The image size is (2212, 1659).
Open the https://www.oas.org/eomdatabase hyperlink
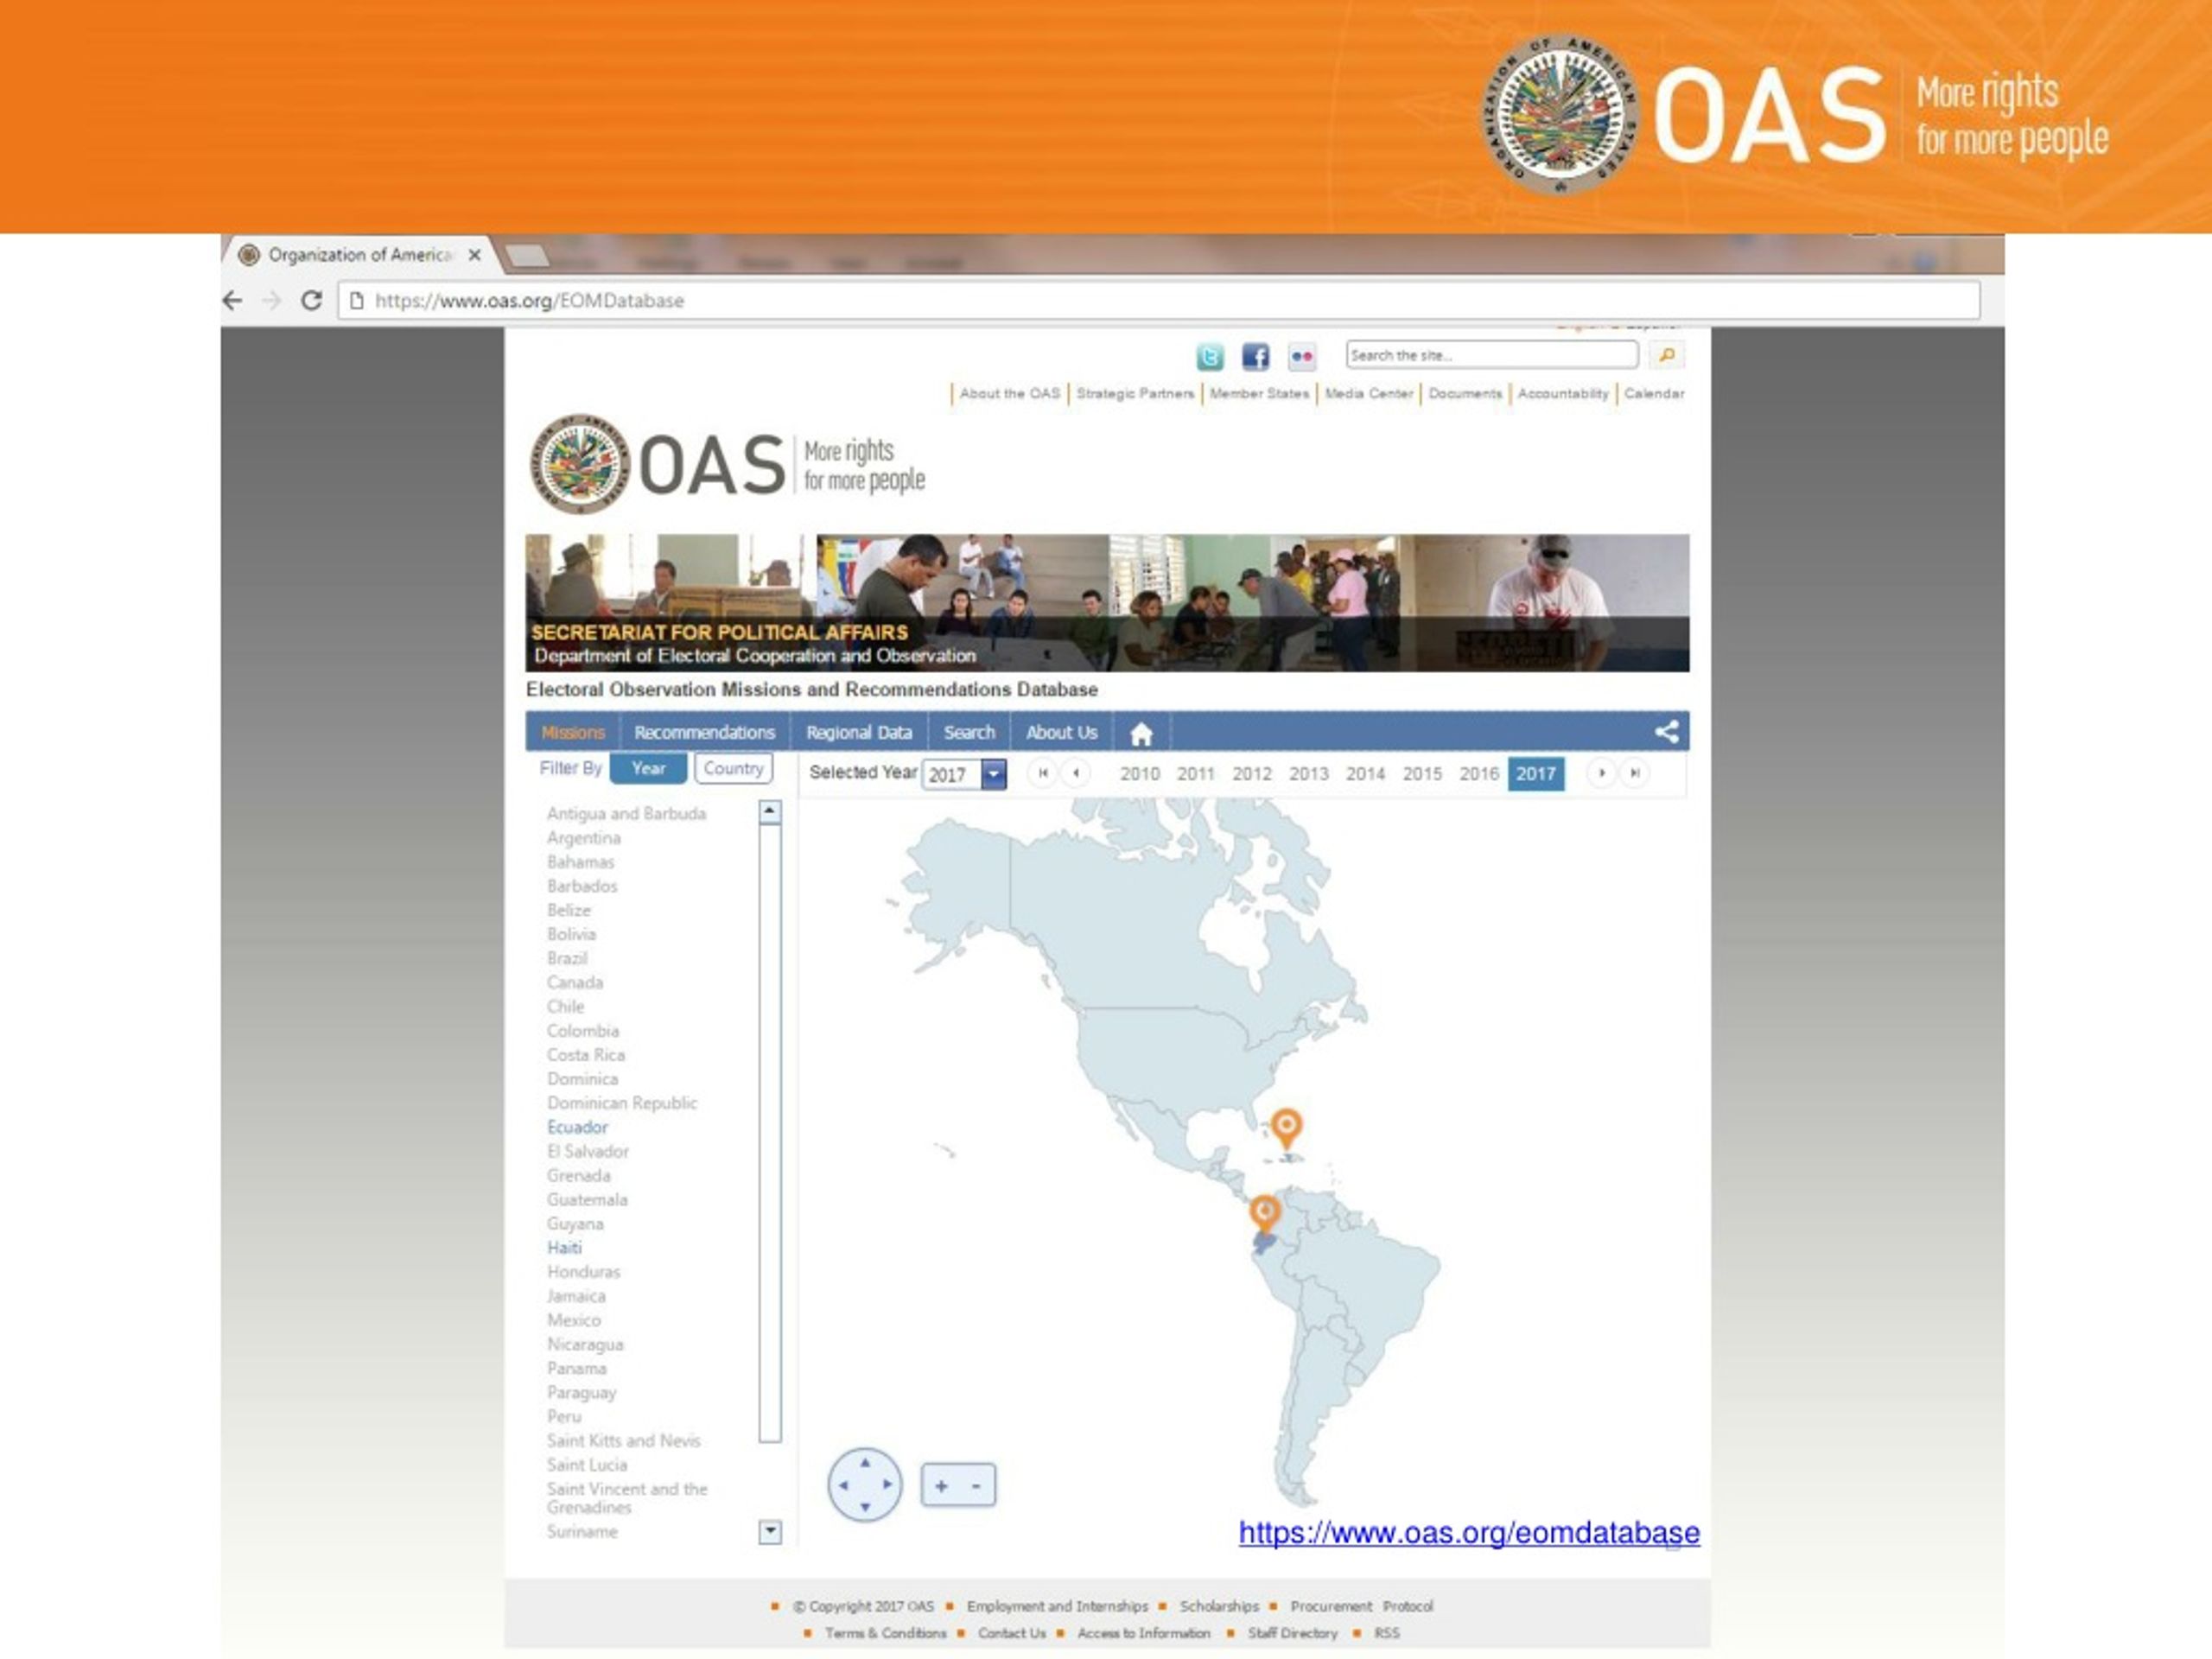click(x=1469, y=1533)
